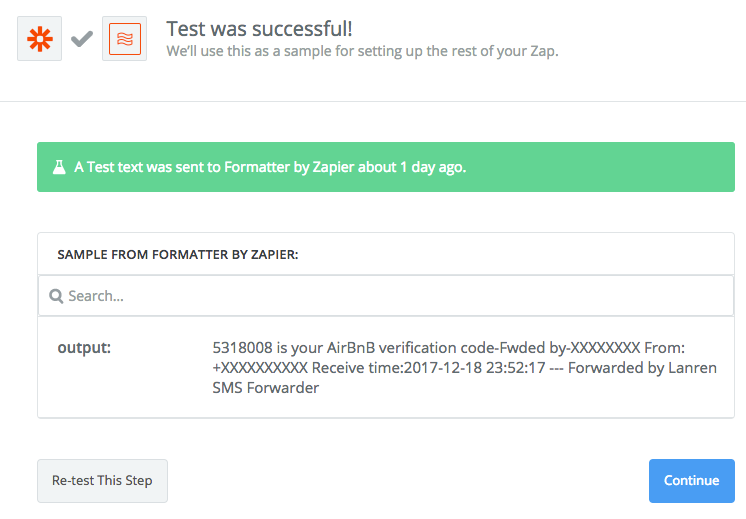Click the green test sent notification banner
The width and height of the screenshot is (746, 519).
[386, 167]
